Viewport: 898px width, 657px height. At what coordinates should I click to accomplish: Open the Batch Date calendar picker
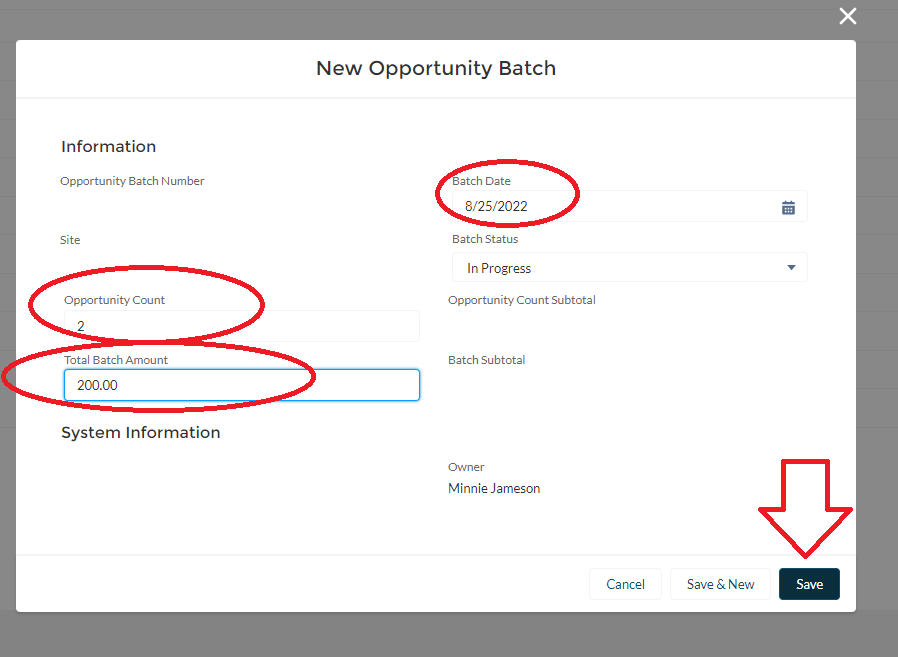(788, 208)
